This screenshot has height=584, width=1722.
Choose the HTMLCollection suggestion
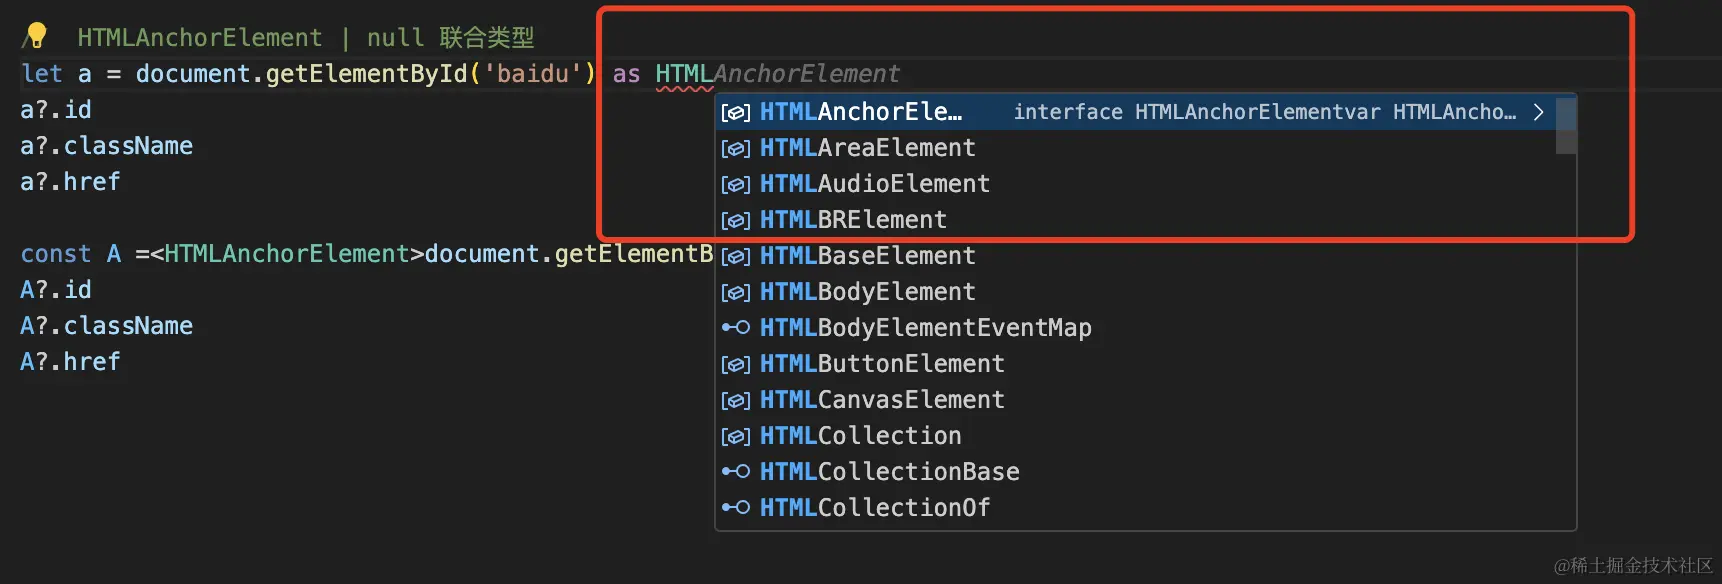[860, 436]
